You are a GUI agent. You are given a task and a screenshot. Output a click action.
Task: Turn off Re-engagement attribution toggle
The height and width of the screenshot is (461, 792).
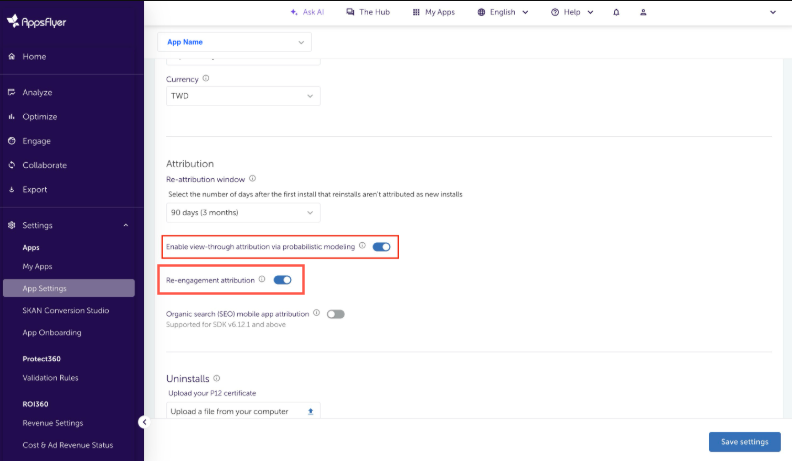pyautogui.click(x=282, y=280)
